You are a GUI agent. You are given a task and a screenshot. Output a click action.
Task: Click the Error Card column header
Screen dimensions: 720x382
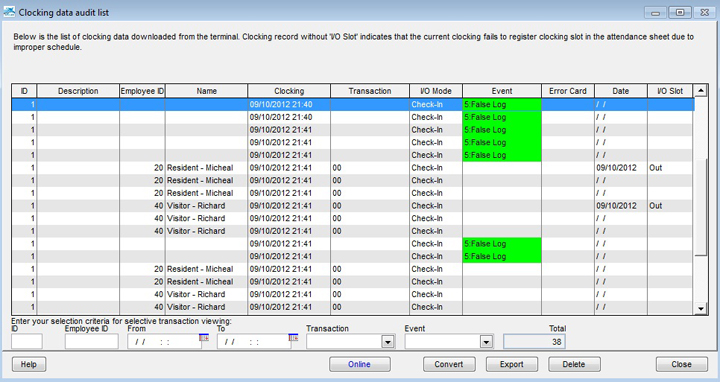pyautogui.click(x=568, y=91)
